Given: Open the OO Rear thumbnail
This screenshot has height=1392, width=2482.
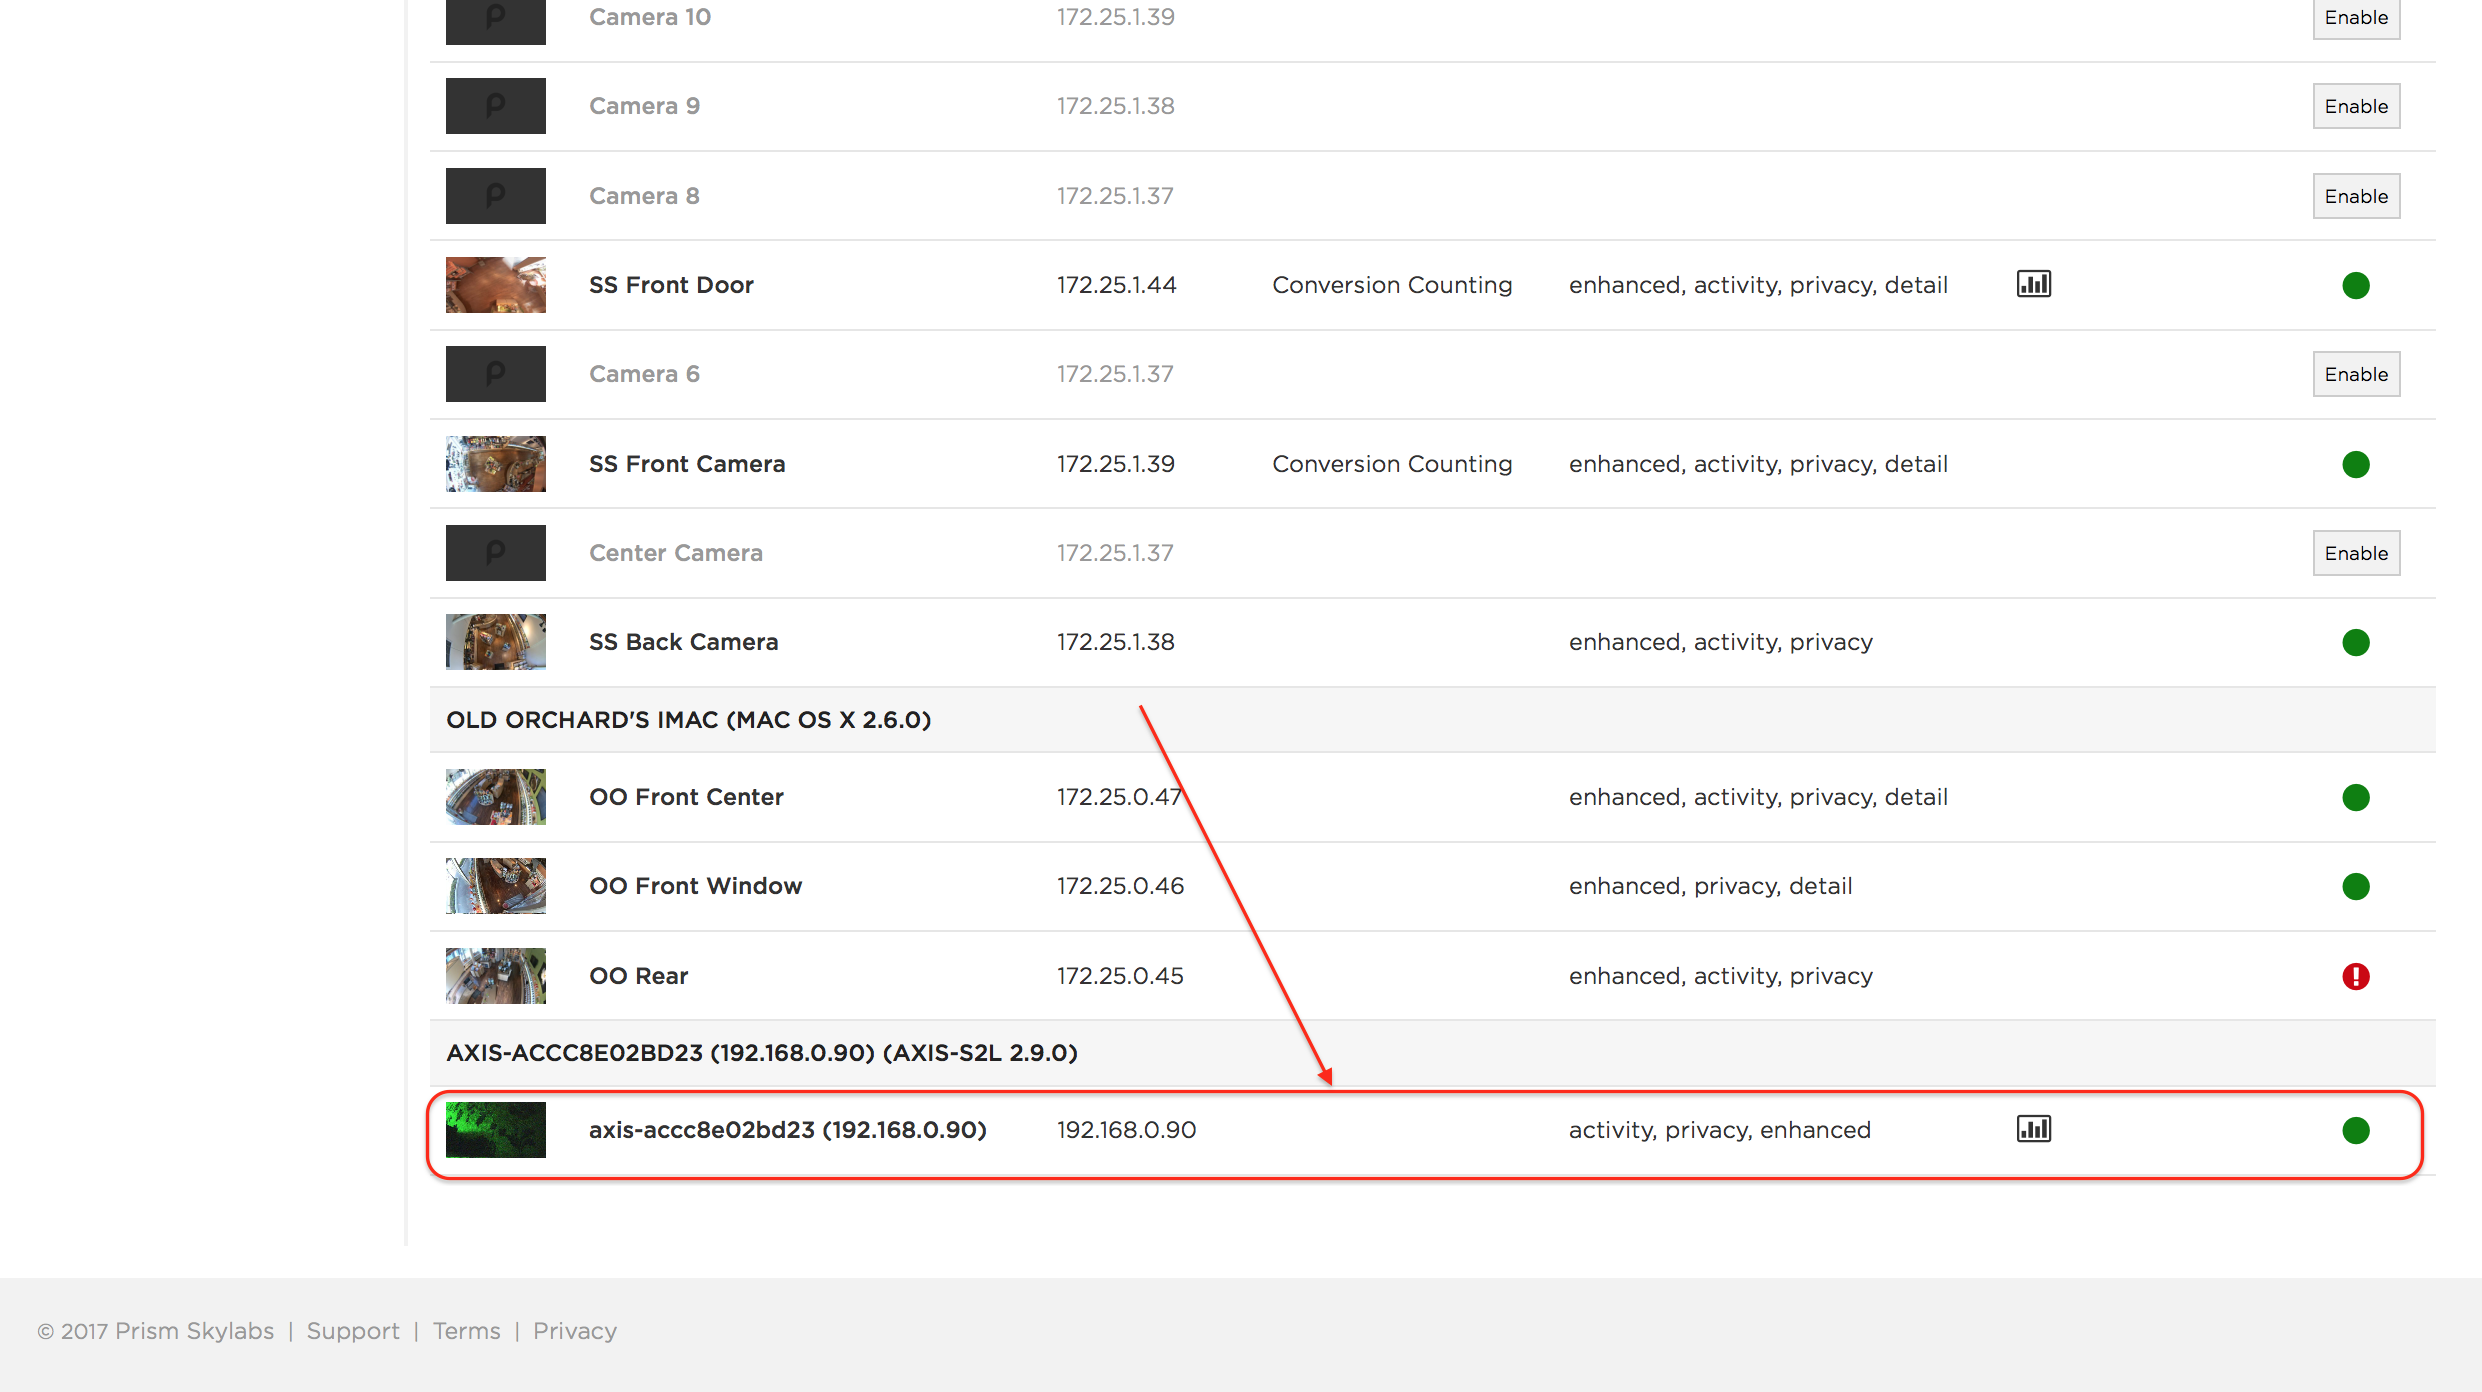Looking at the screenshot, I should 496,976.
